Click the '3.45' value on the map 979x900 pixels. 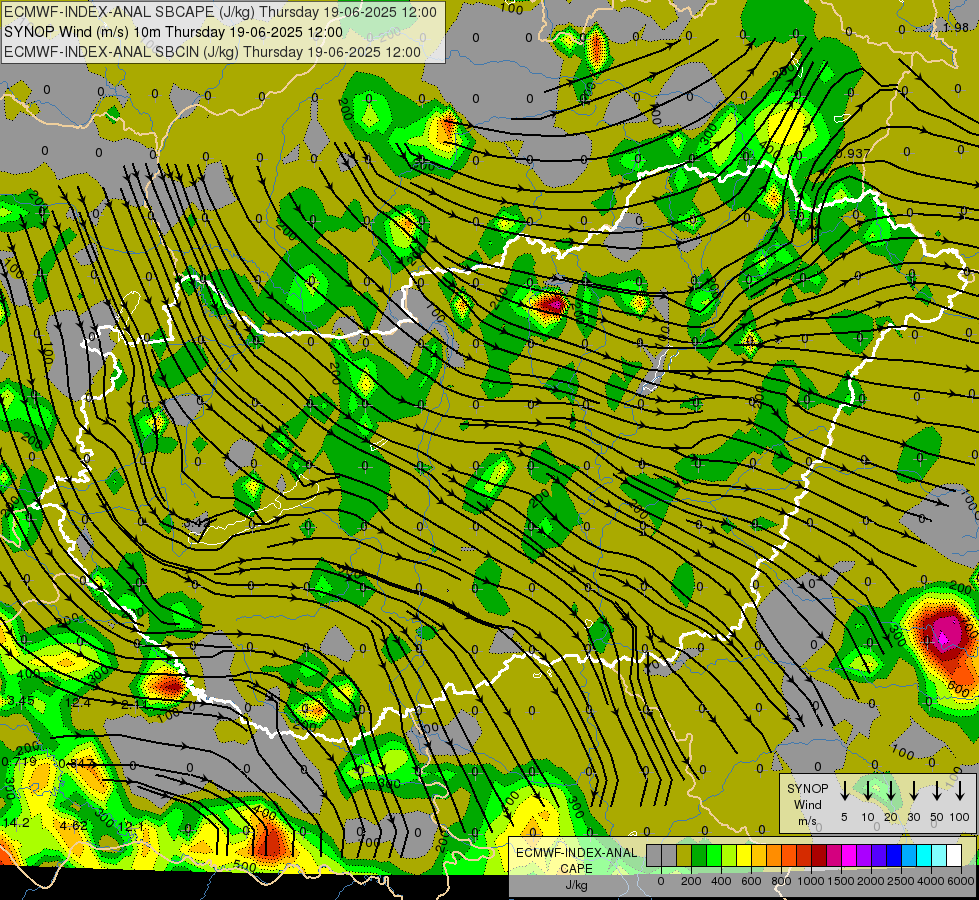pyautogui.click(x=22, y=701)
